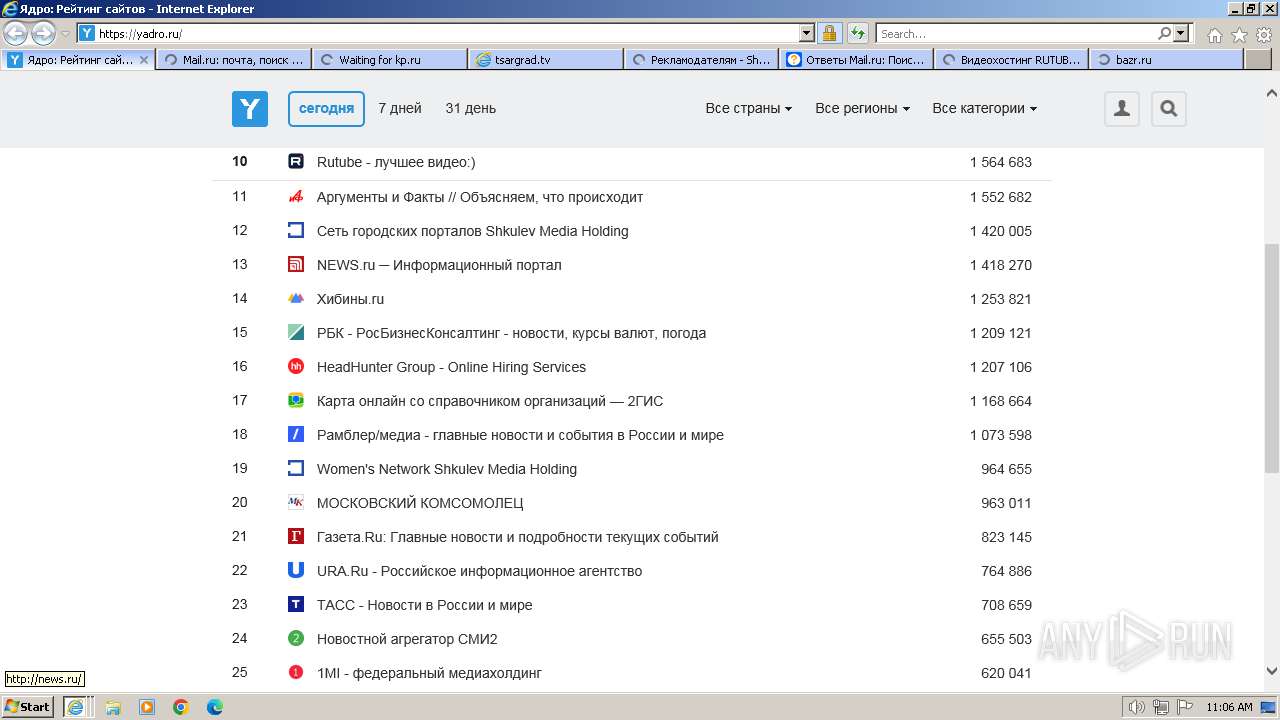The height and width of the screenshot is (720, 1280).
Task: Open the HeadHunter Group link
Action: coord(451,367)
